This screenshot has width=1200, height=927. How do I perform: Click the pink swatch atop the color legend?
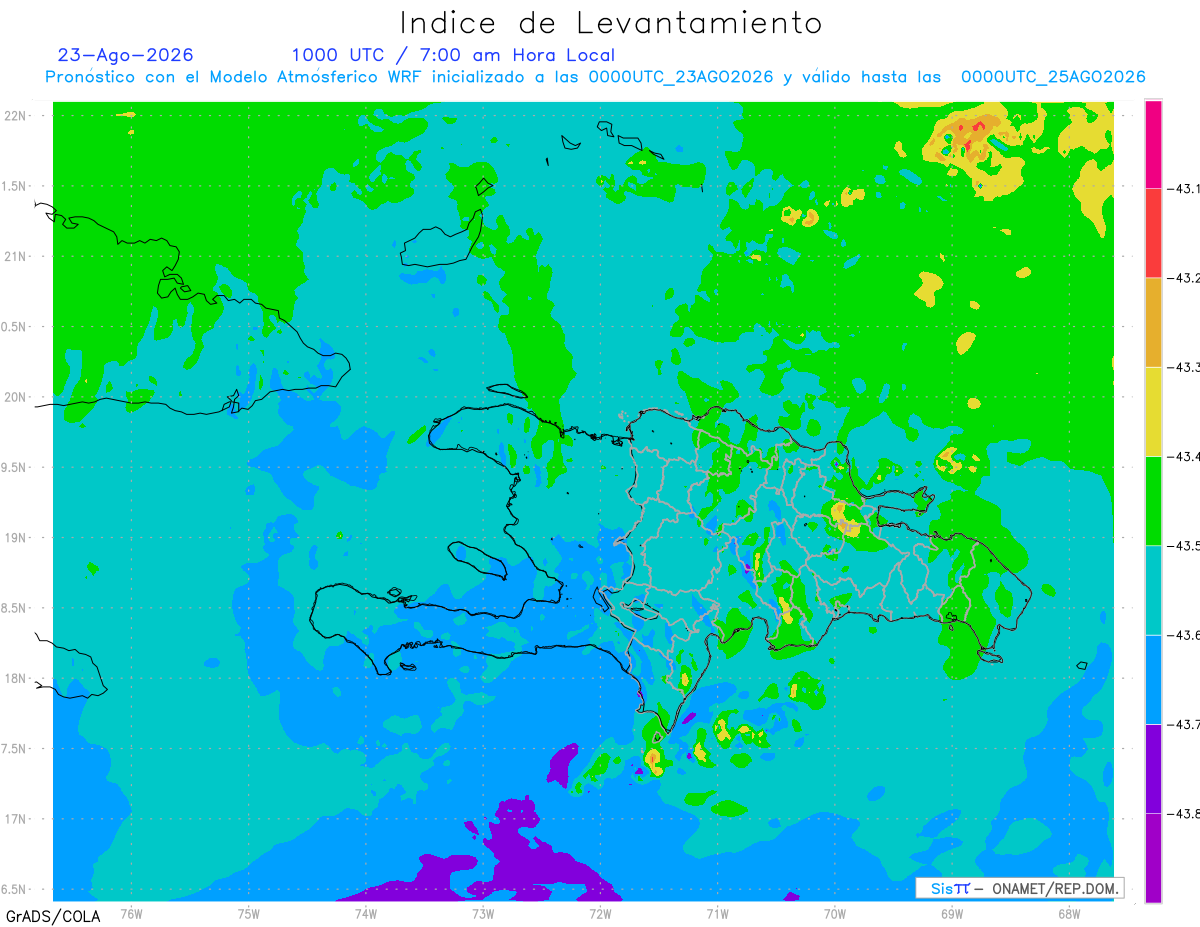[x=1153, y=143]
